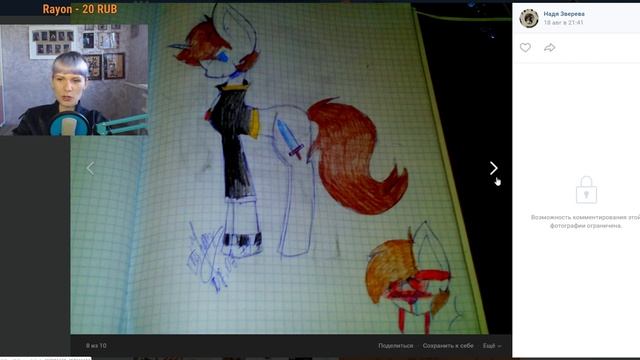Click Сохранить к себе button
Screen dimensions: 640x360
coord(448,346)
